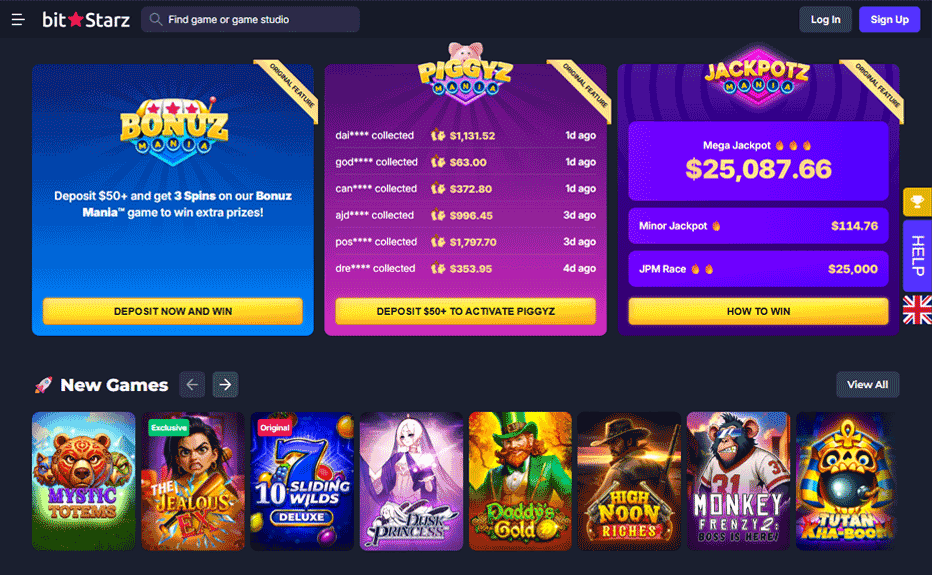The width and height of the screenshot is (932, 575).
Task: Click the bitStarz logo
Action: [86, 20]
